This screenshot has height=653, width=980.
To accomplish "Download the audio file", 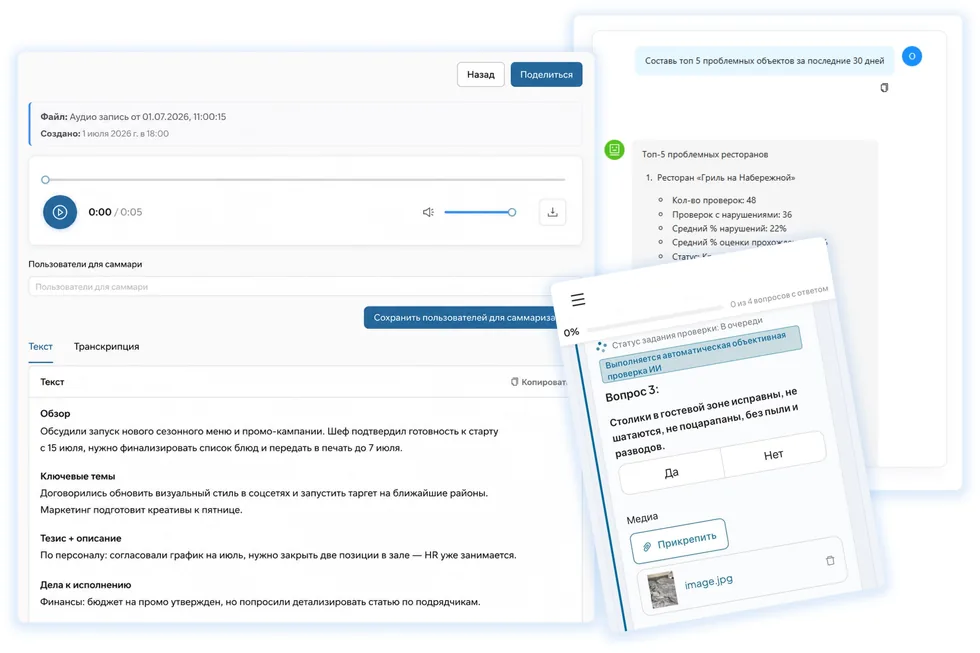I will coord(552,212).
